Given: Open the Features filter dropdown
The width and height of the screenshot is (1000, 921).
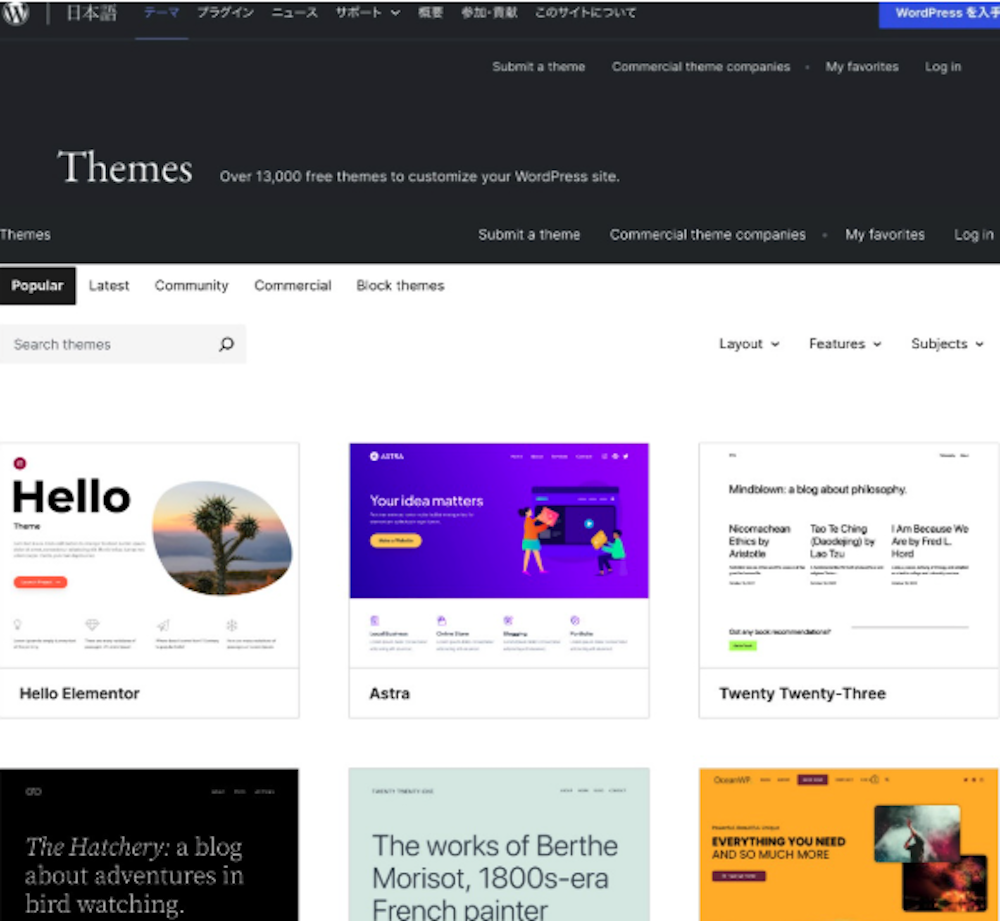Looking at the screenshot, I should pos(844,344).
